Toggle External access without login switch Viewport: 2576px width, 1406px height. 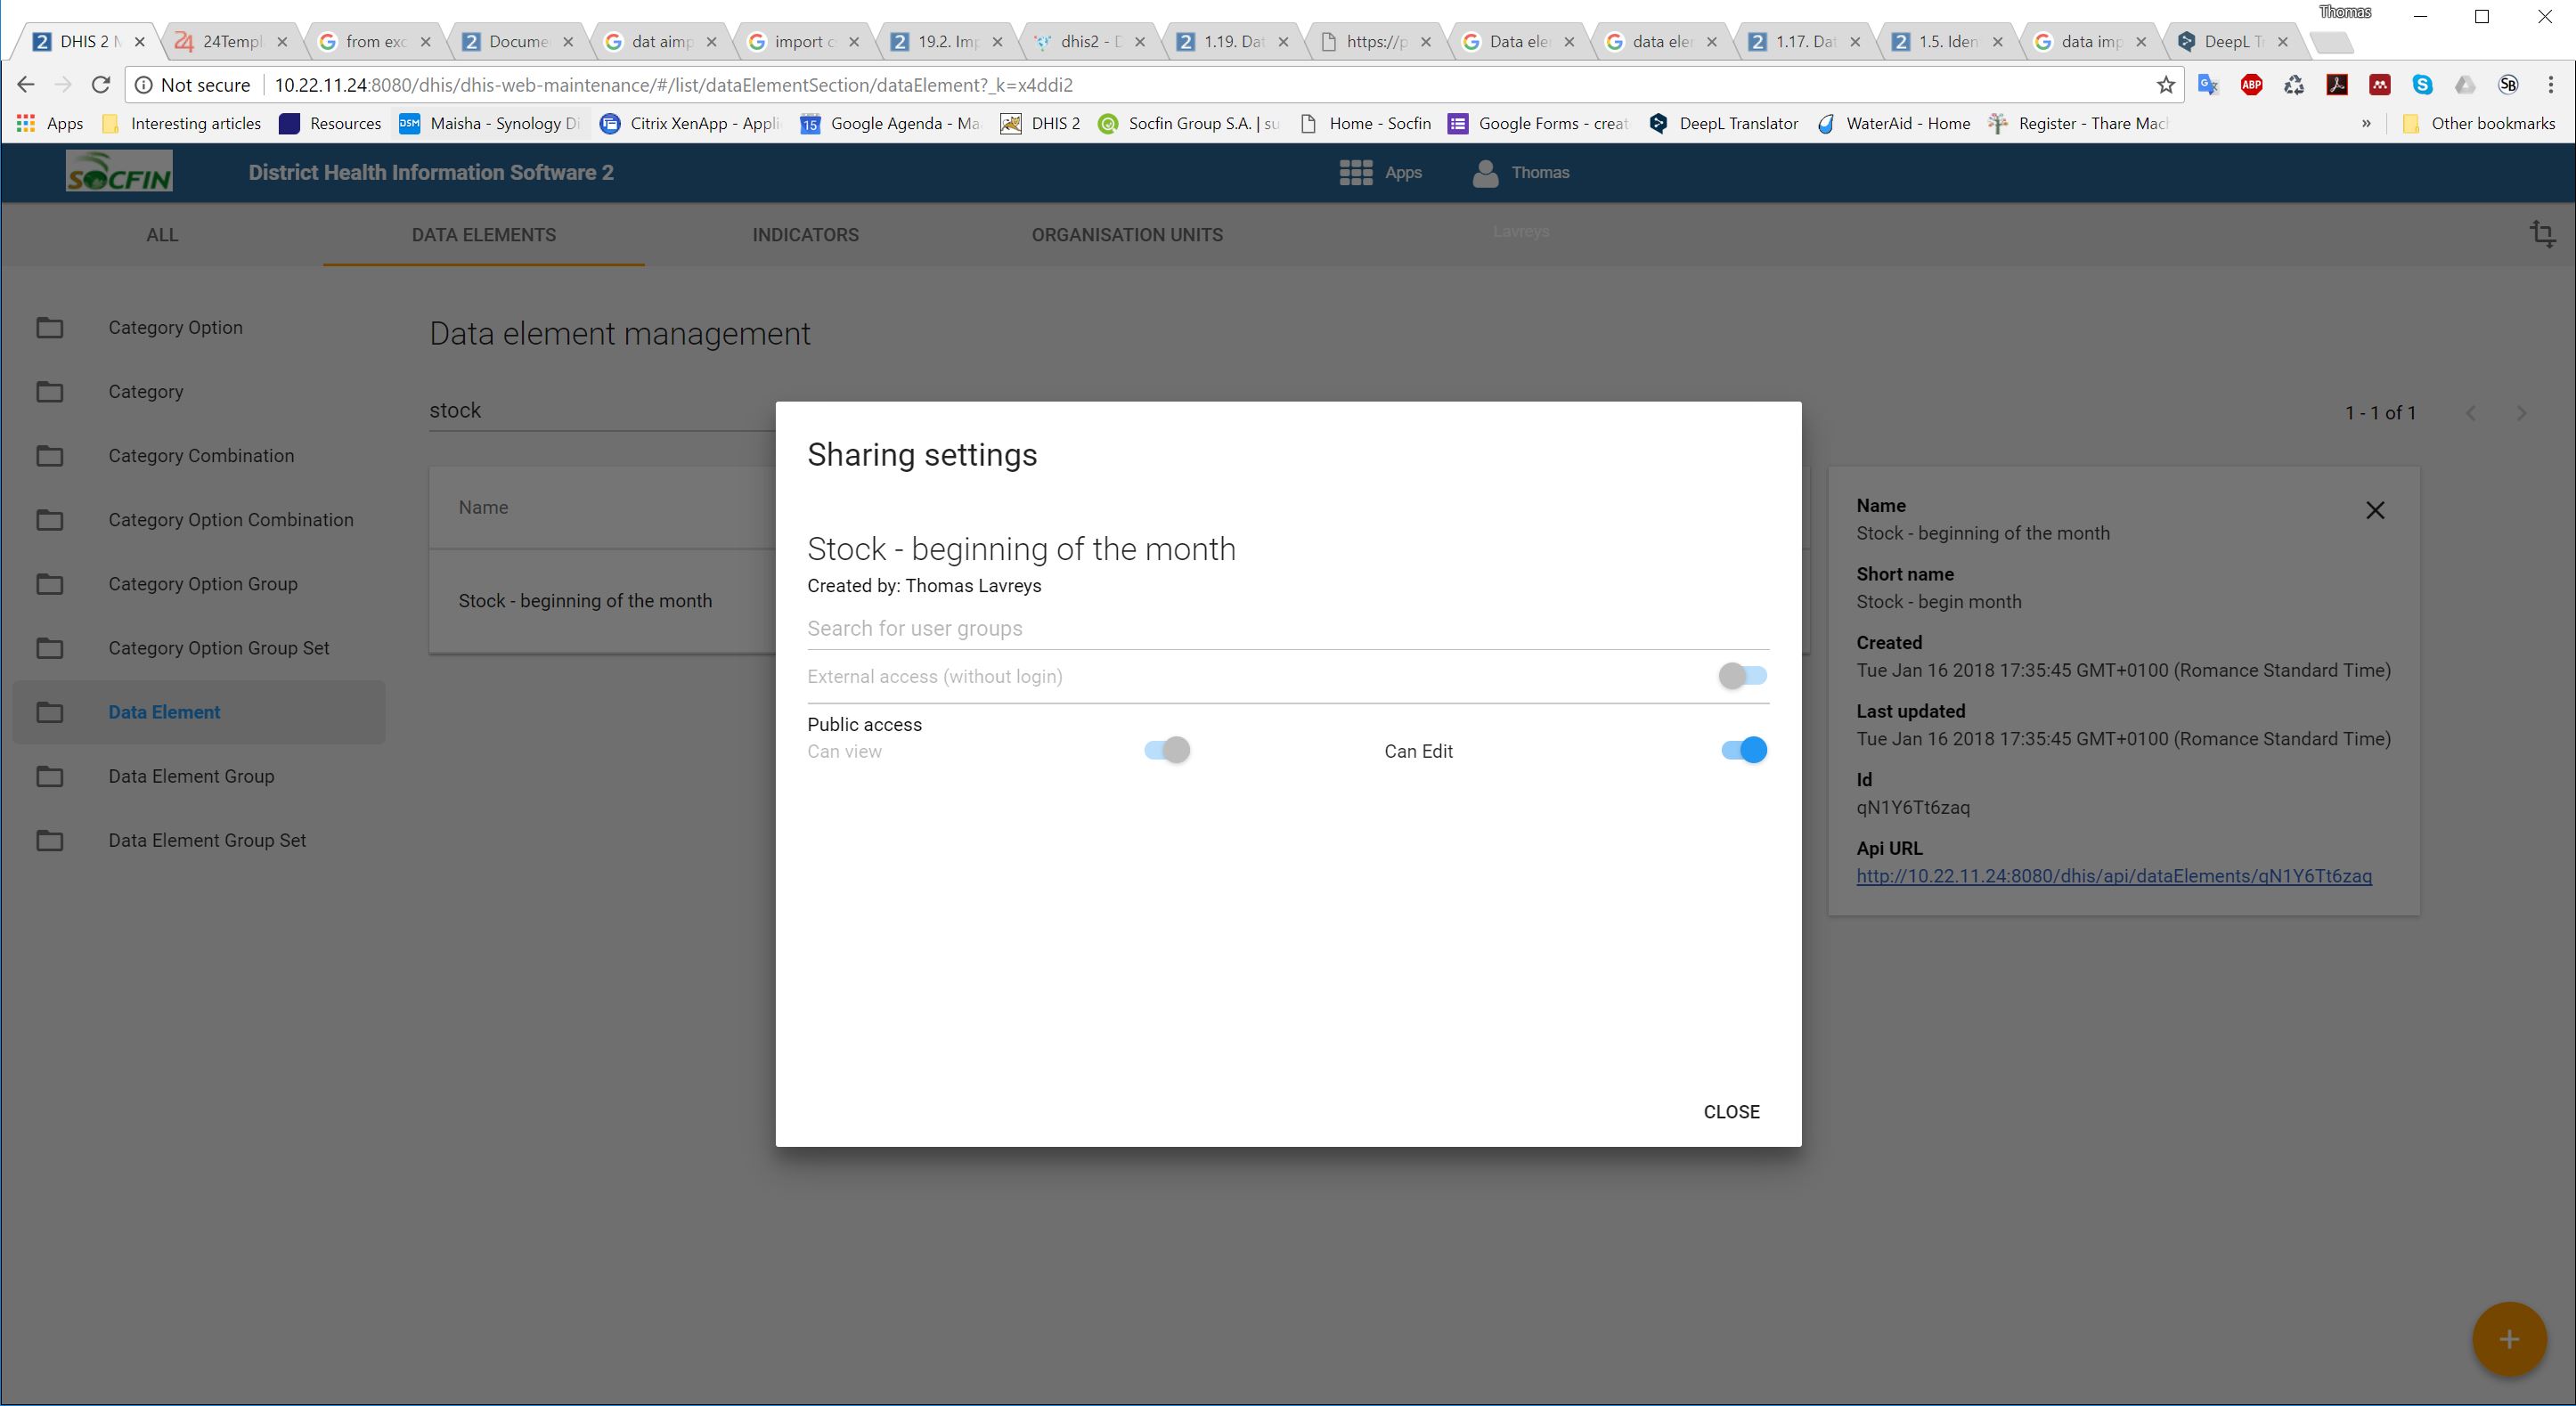click(1742, 676)
